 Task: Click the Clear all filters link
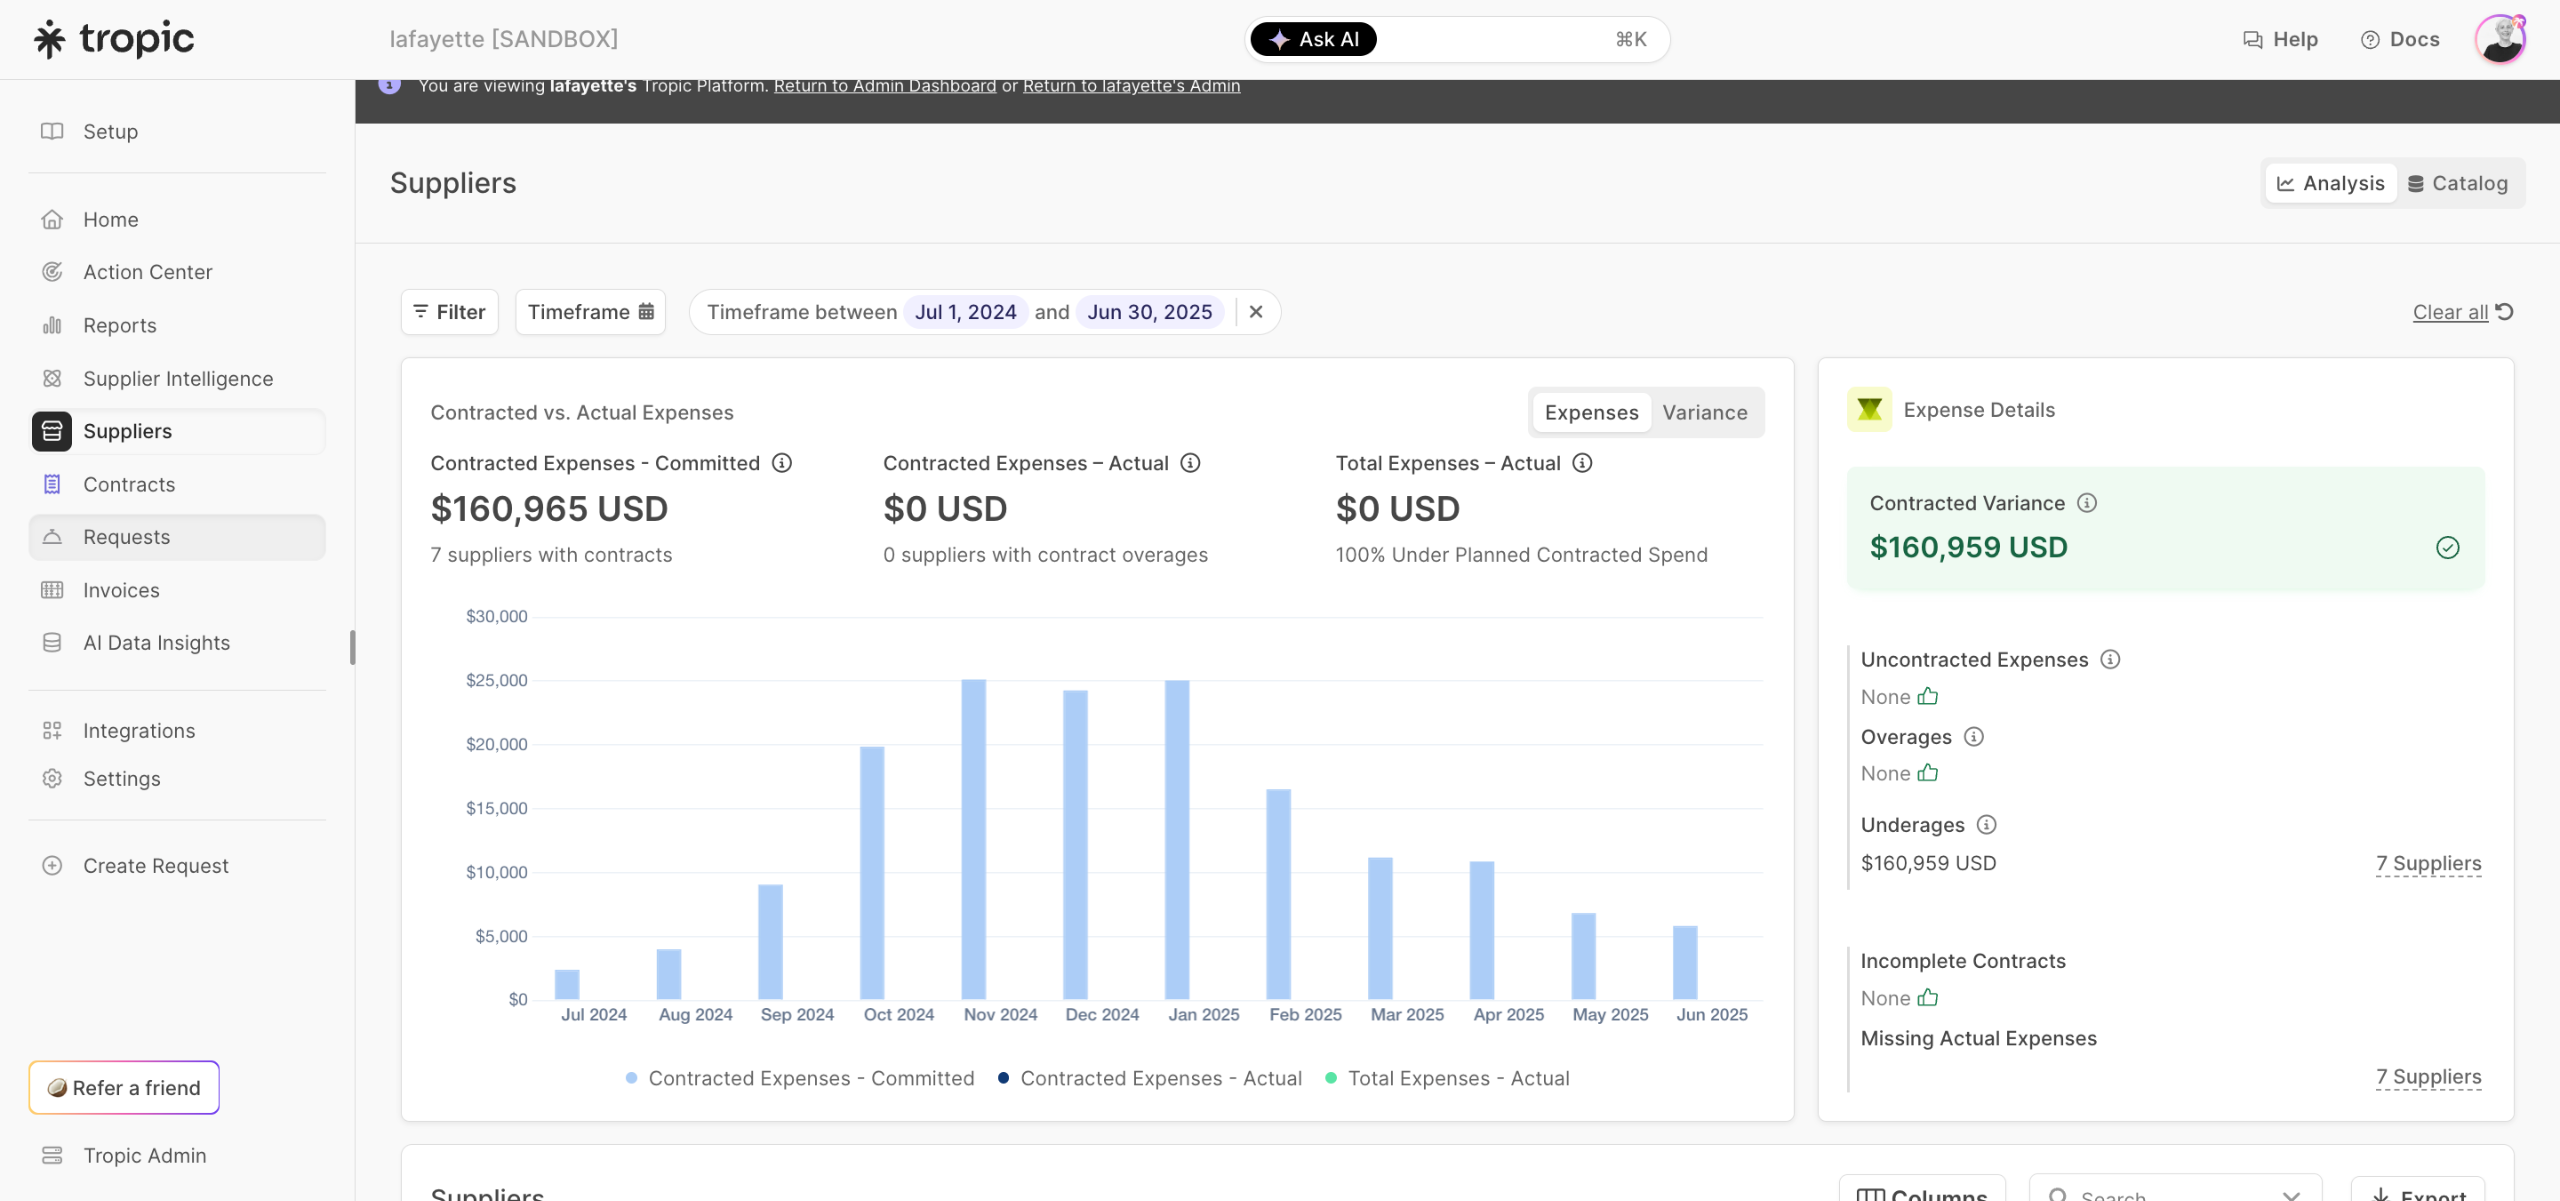[x=2450, y=312]
